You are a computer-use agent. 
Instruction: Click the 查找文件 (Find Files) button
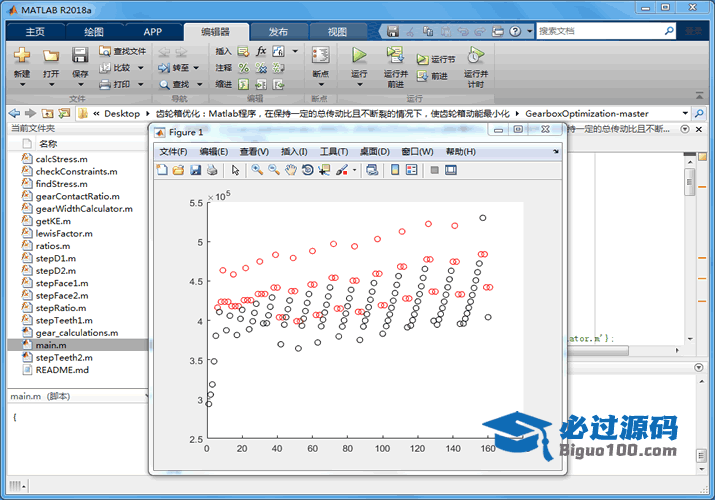click(123, 50)
